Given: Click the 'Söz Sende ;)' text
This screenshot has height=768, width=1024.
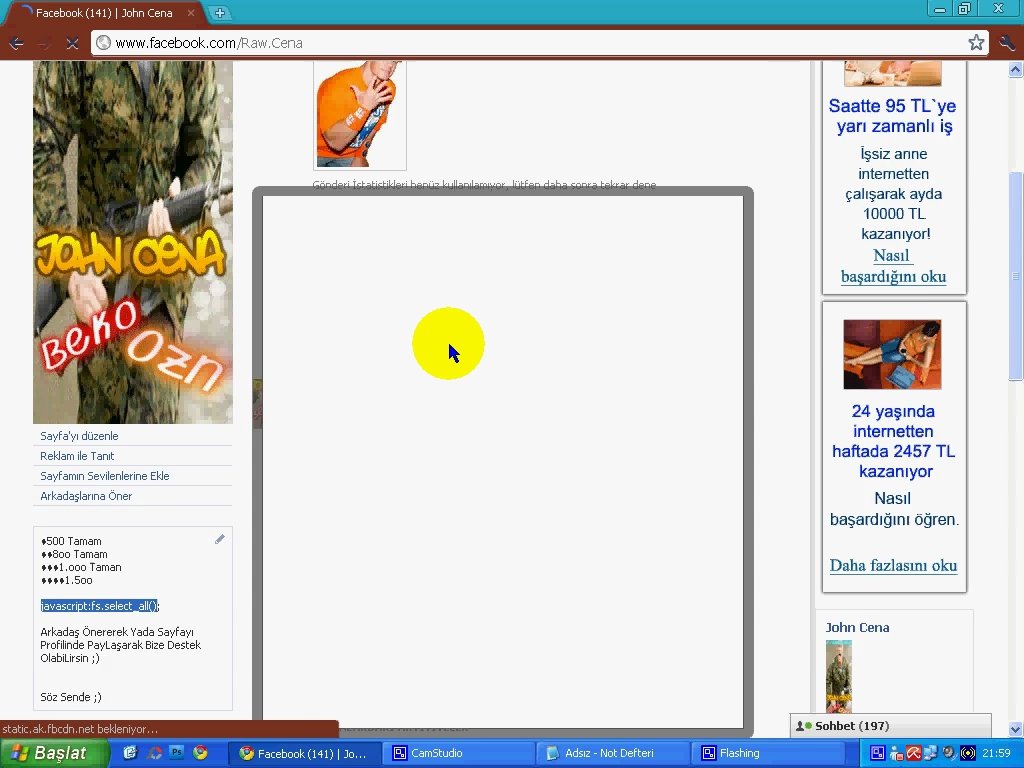Looking at the screenshot, I should coord(71,697).
